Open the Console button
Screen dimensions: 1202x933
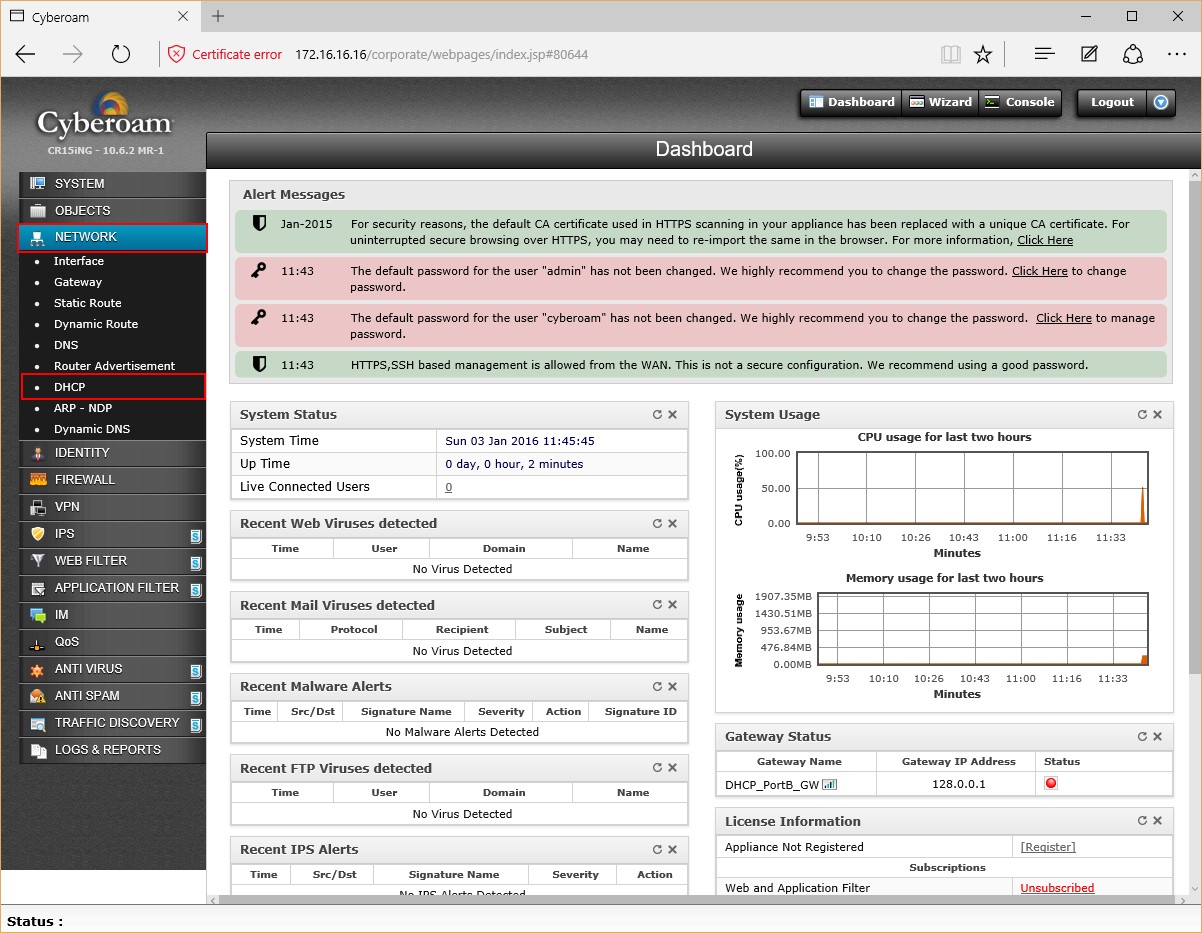[1019, 102]
